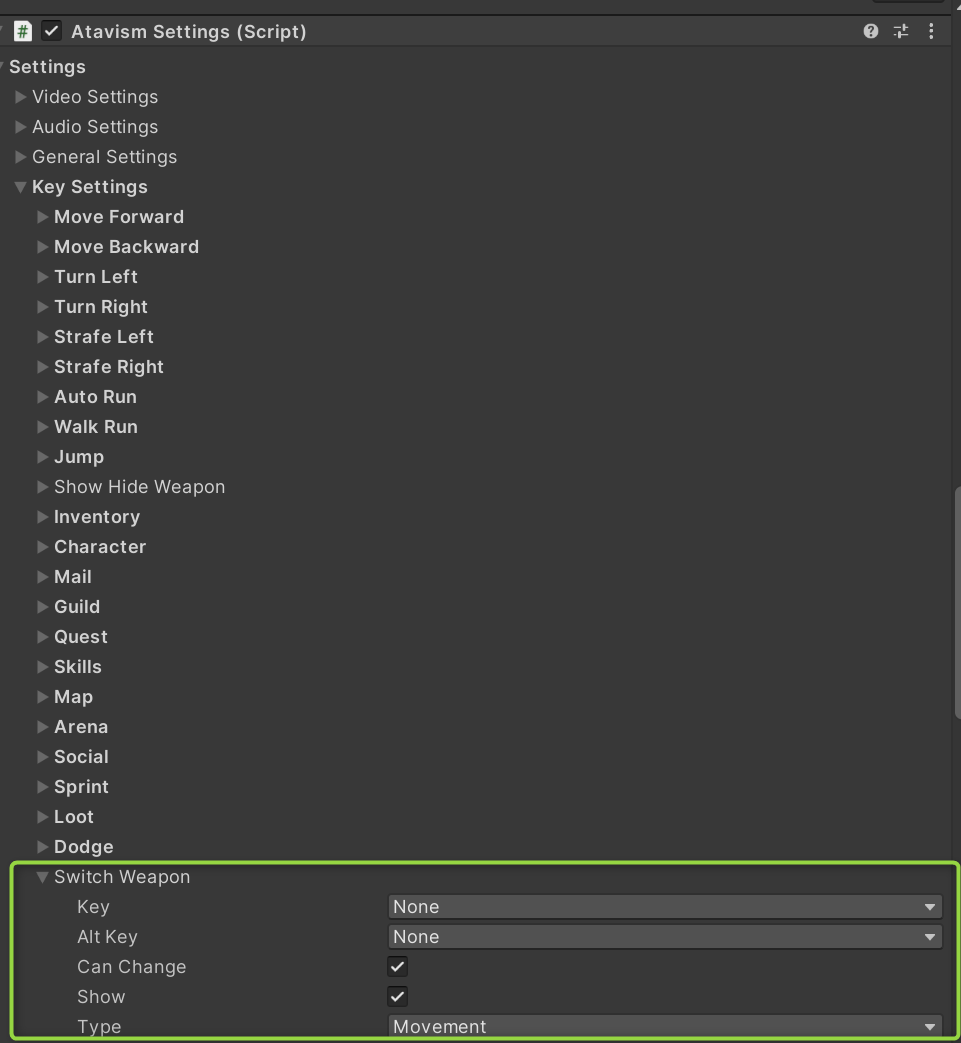961x1043 pixels.
Task: Expand the Show Hide Weapon entry
Action: [x=43, y=487]
